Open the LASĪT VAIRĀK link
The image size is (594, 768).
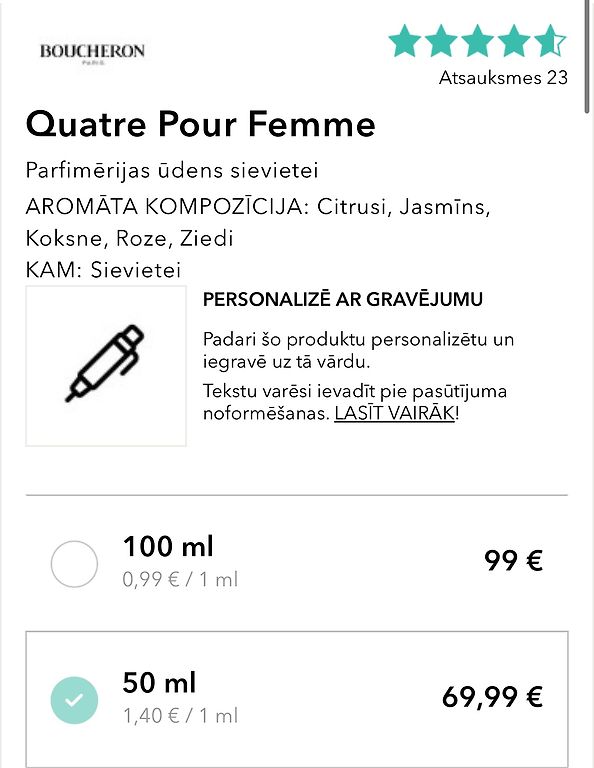click(395, 413)
